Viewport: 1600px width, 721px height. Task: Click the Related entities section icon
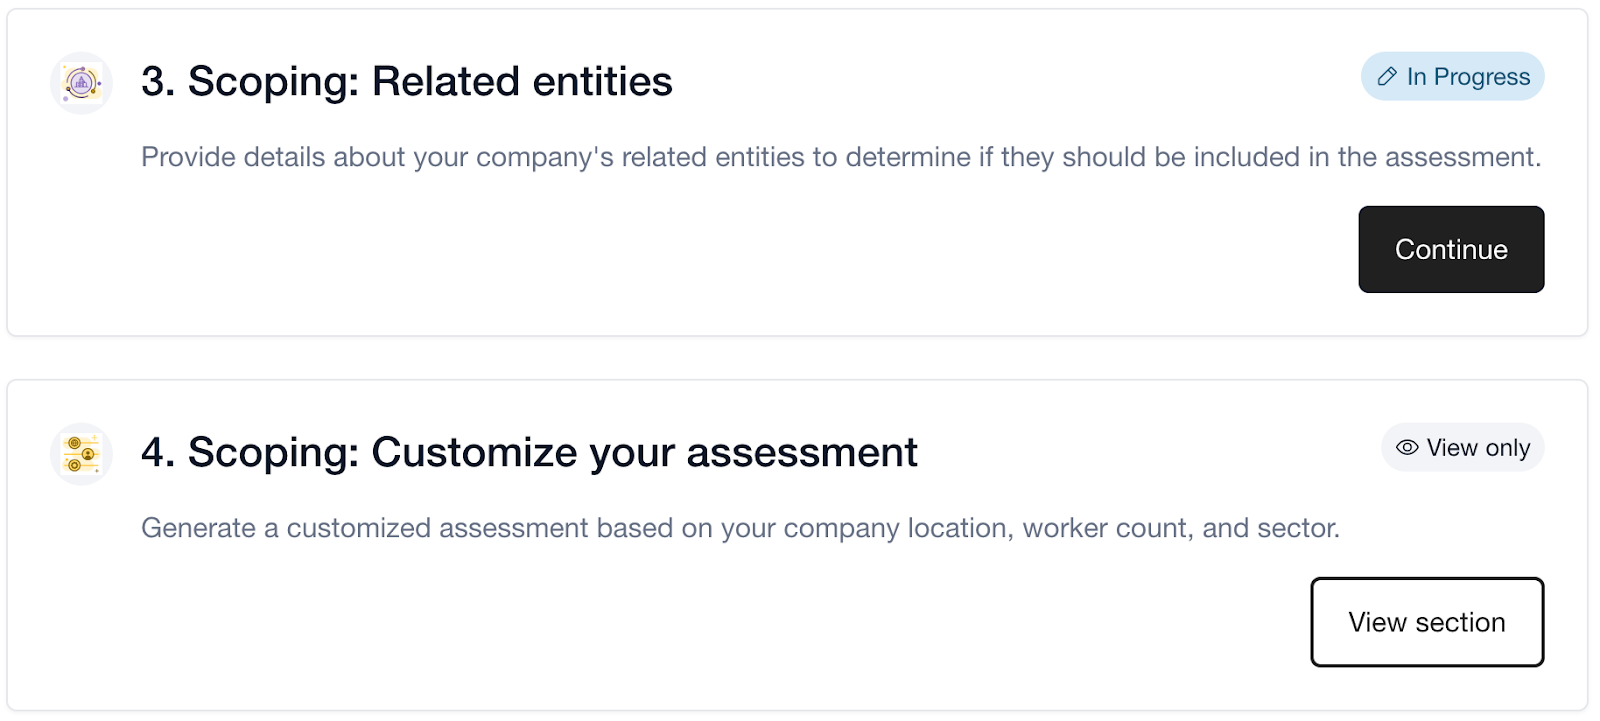tap(81, 83)
